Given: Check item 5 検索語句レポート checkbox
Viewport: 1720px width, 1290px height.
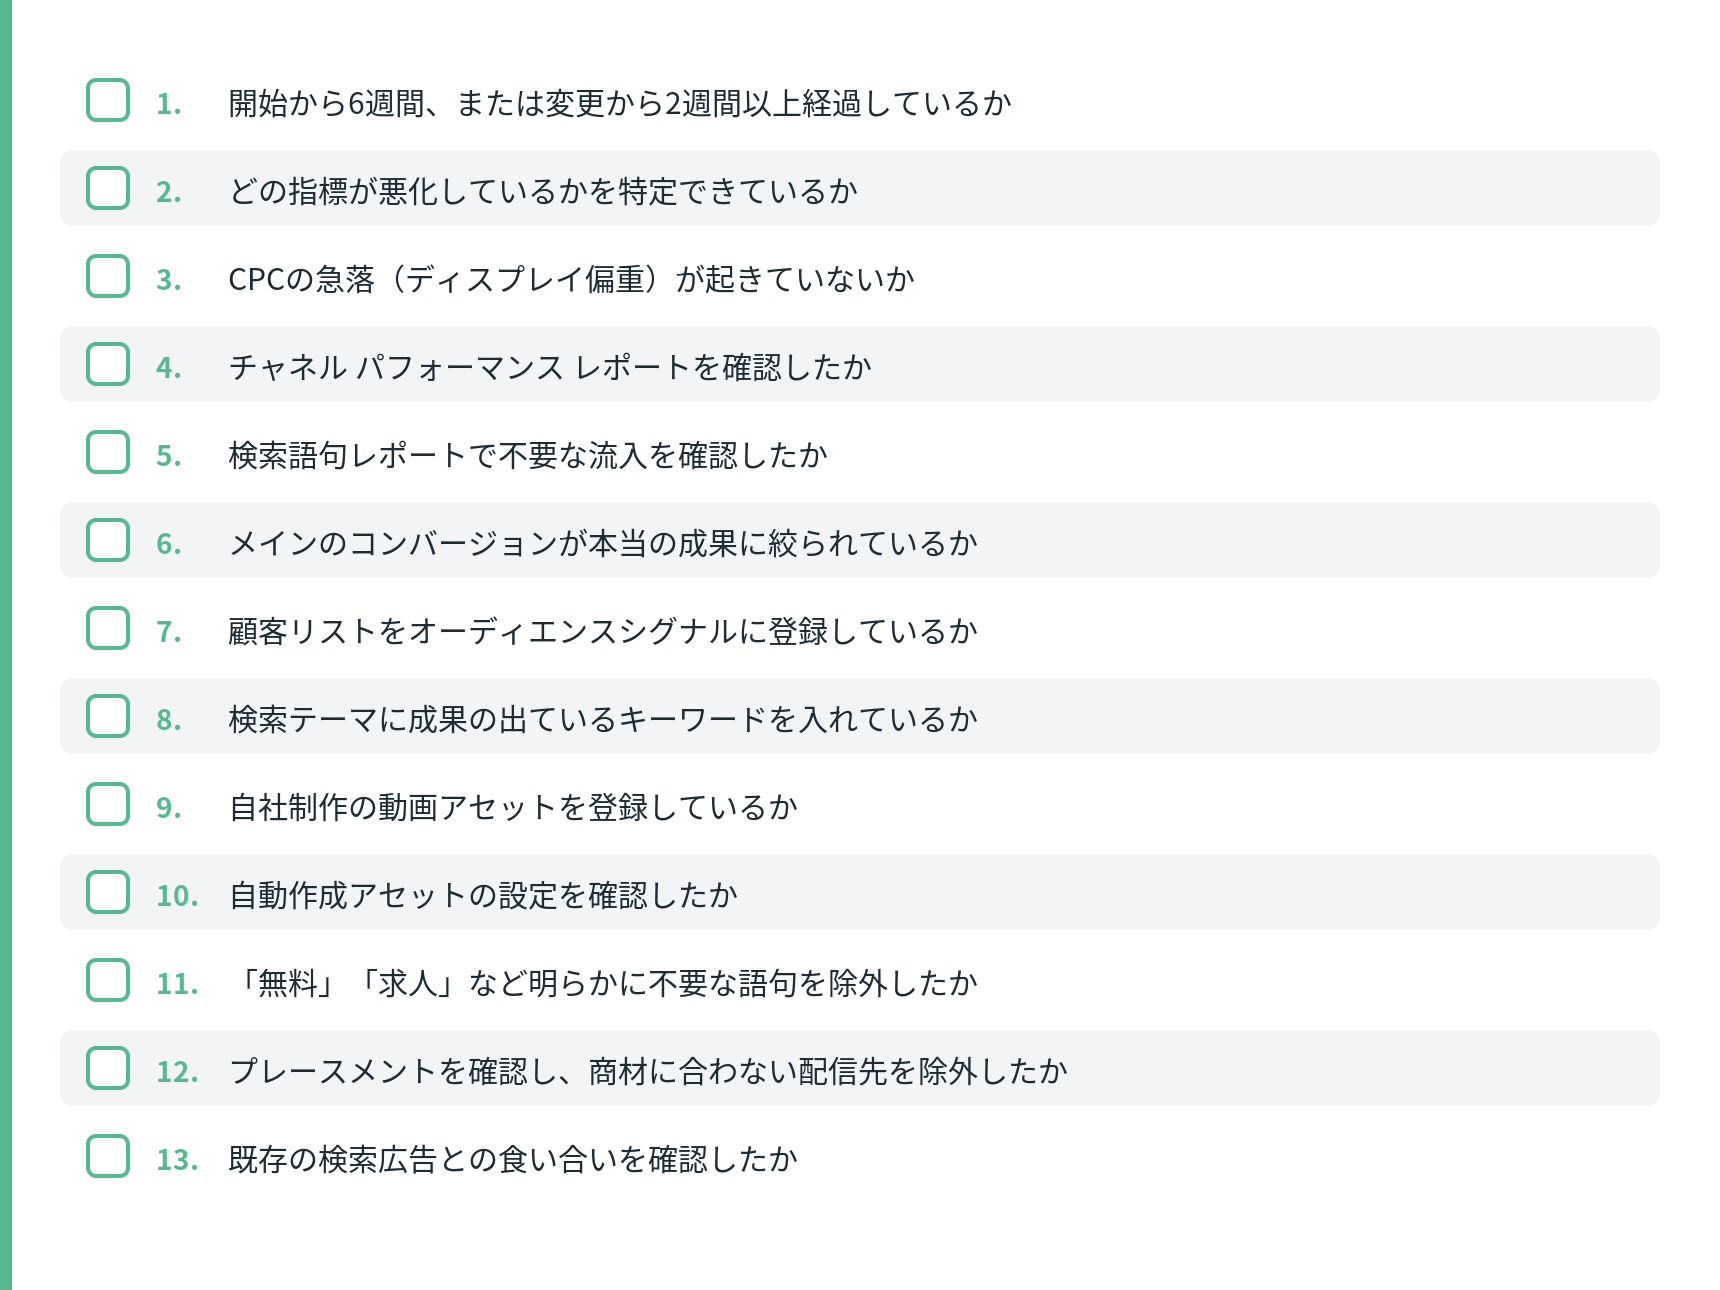Looking at the screenshot, I should tap(108, 452).
